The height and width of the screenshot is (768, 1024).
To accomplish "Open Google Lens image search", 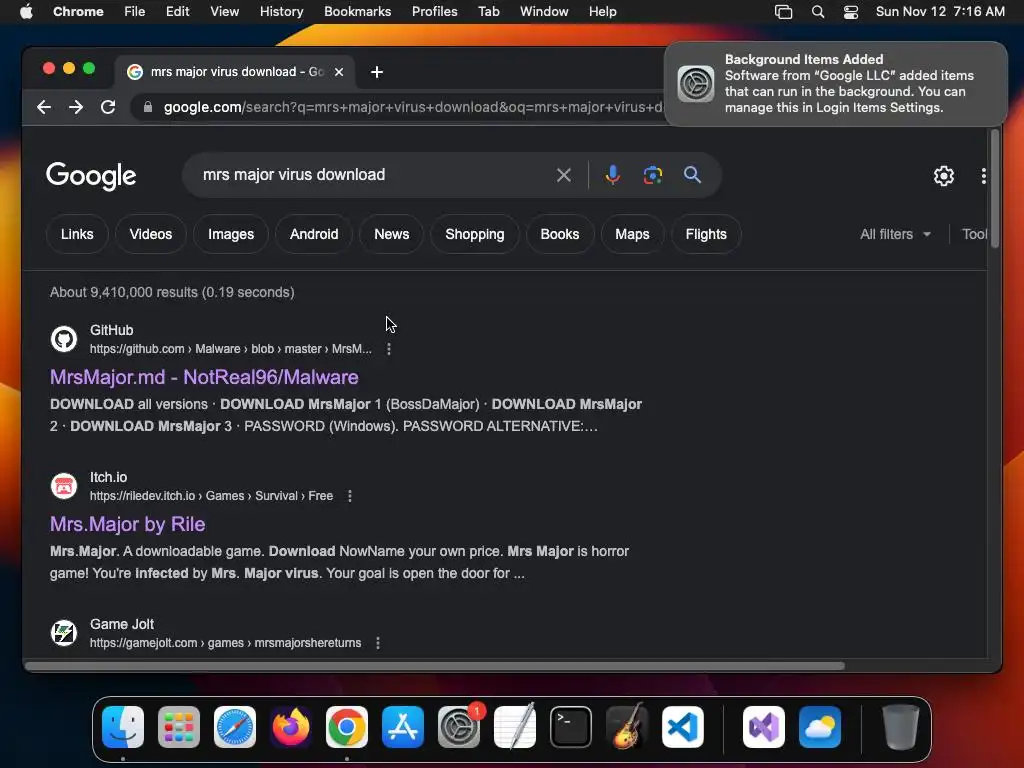I will pyautogui.click(x=652, y=175).
